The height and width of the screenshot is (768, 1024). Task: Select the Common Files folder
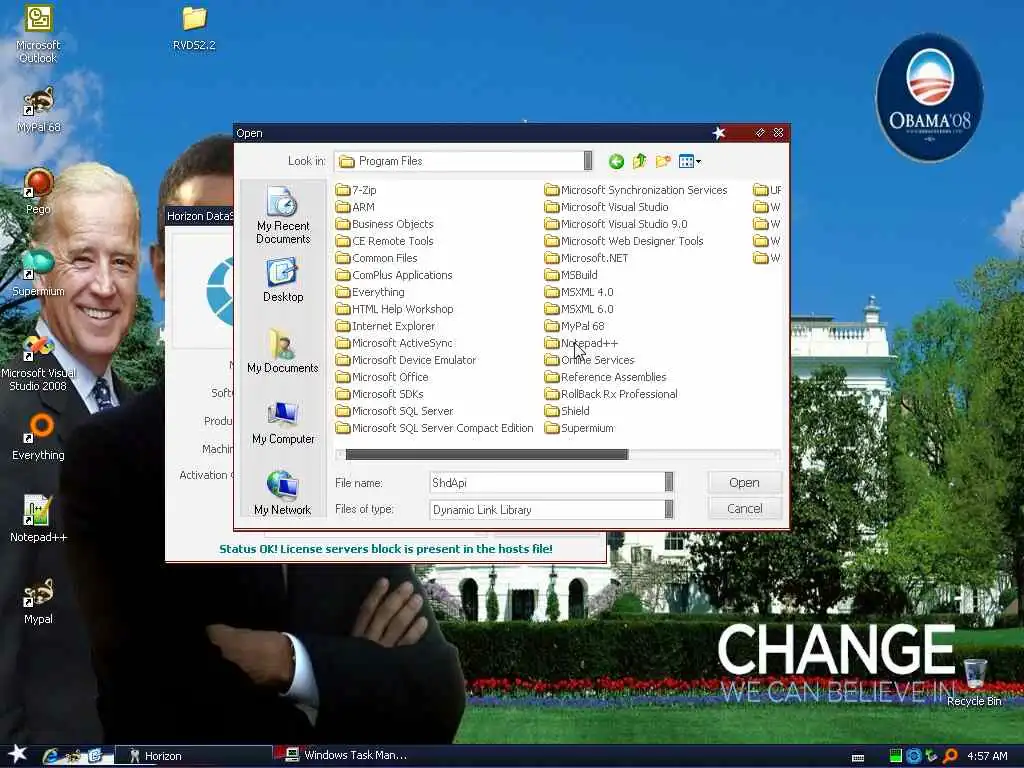pos(377,258)
